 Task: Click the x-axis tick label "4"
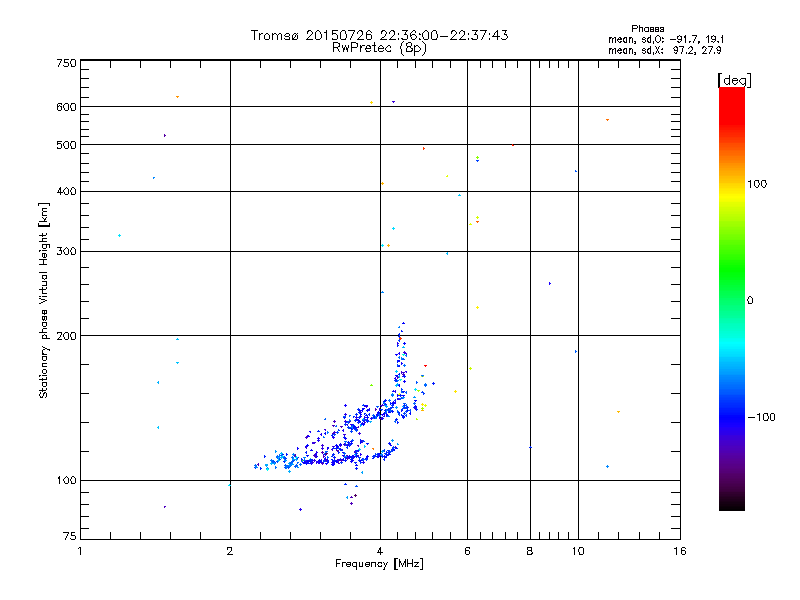pos(380,551)
